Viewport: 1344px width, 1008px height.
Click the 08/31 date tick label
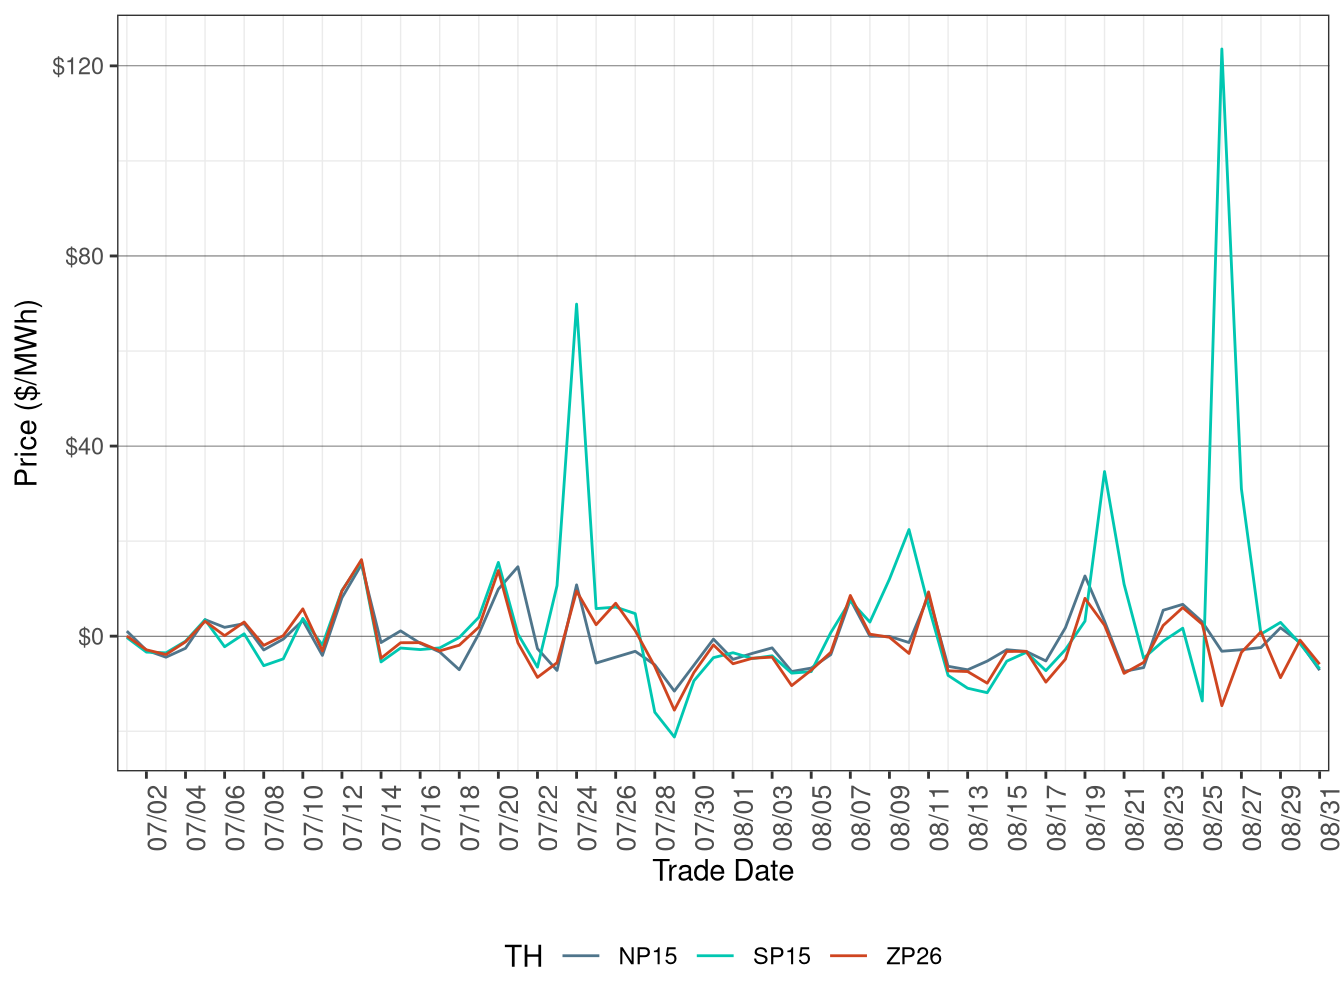tap(1330, 817)
